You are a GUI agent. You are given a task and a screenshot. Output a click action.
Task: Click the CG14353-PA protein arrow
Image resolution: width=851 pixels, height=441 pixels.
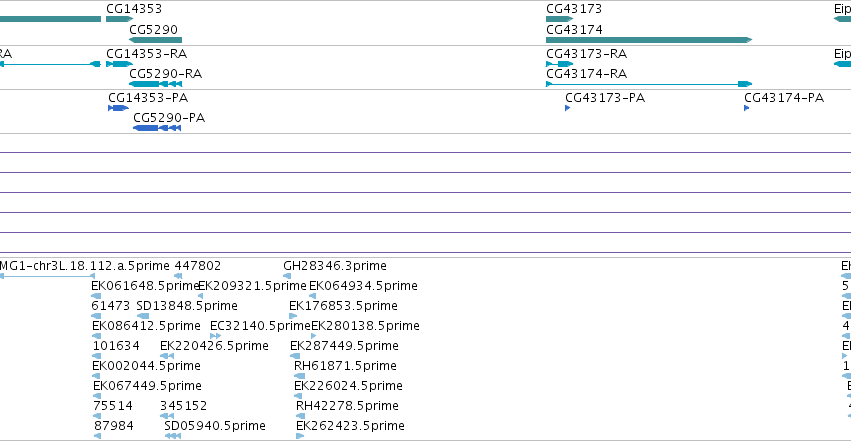point(118,108)
